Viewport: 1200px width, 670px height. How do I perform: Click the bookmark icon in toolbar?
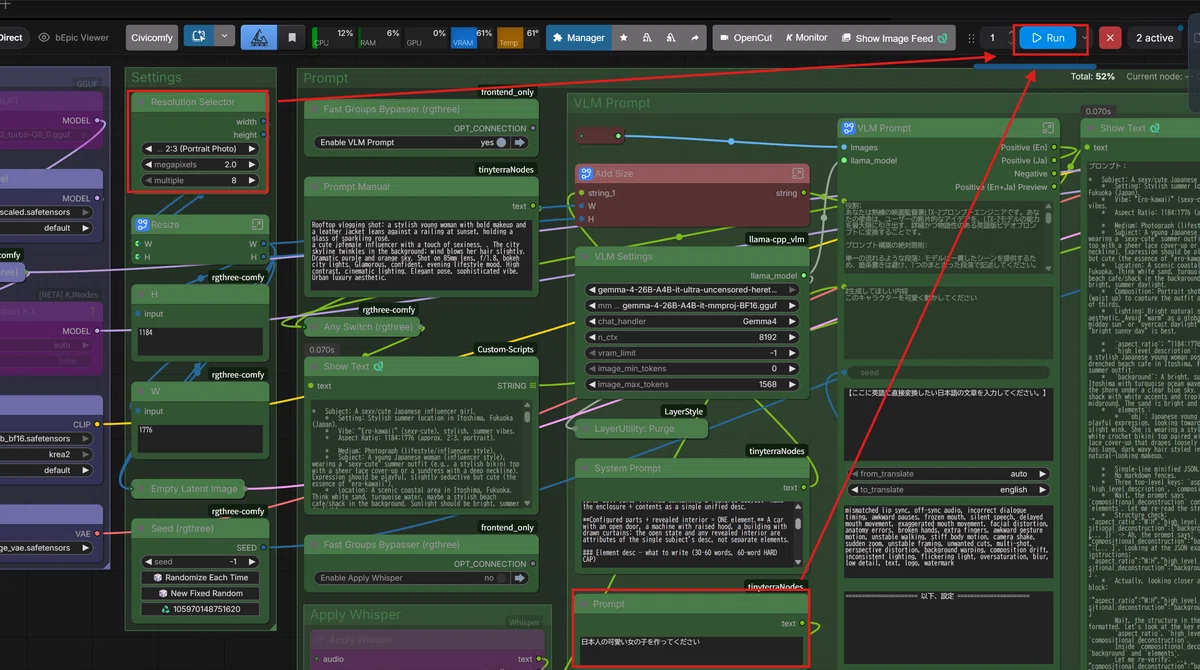click(291, 38)
